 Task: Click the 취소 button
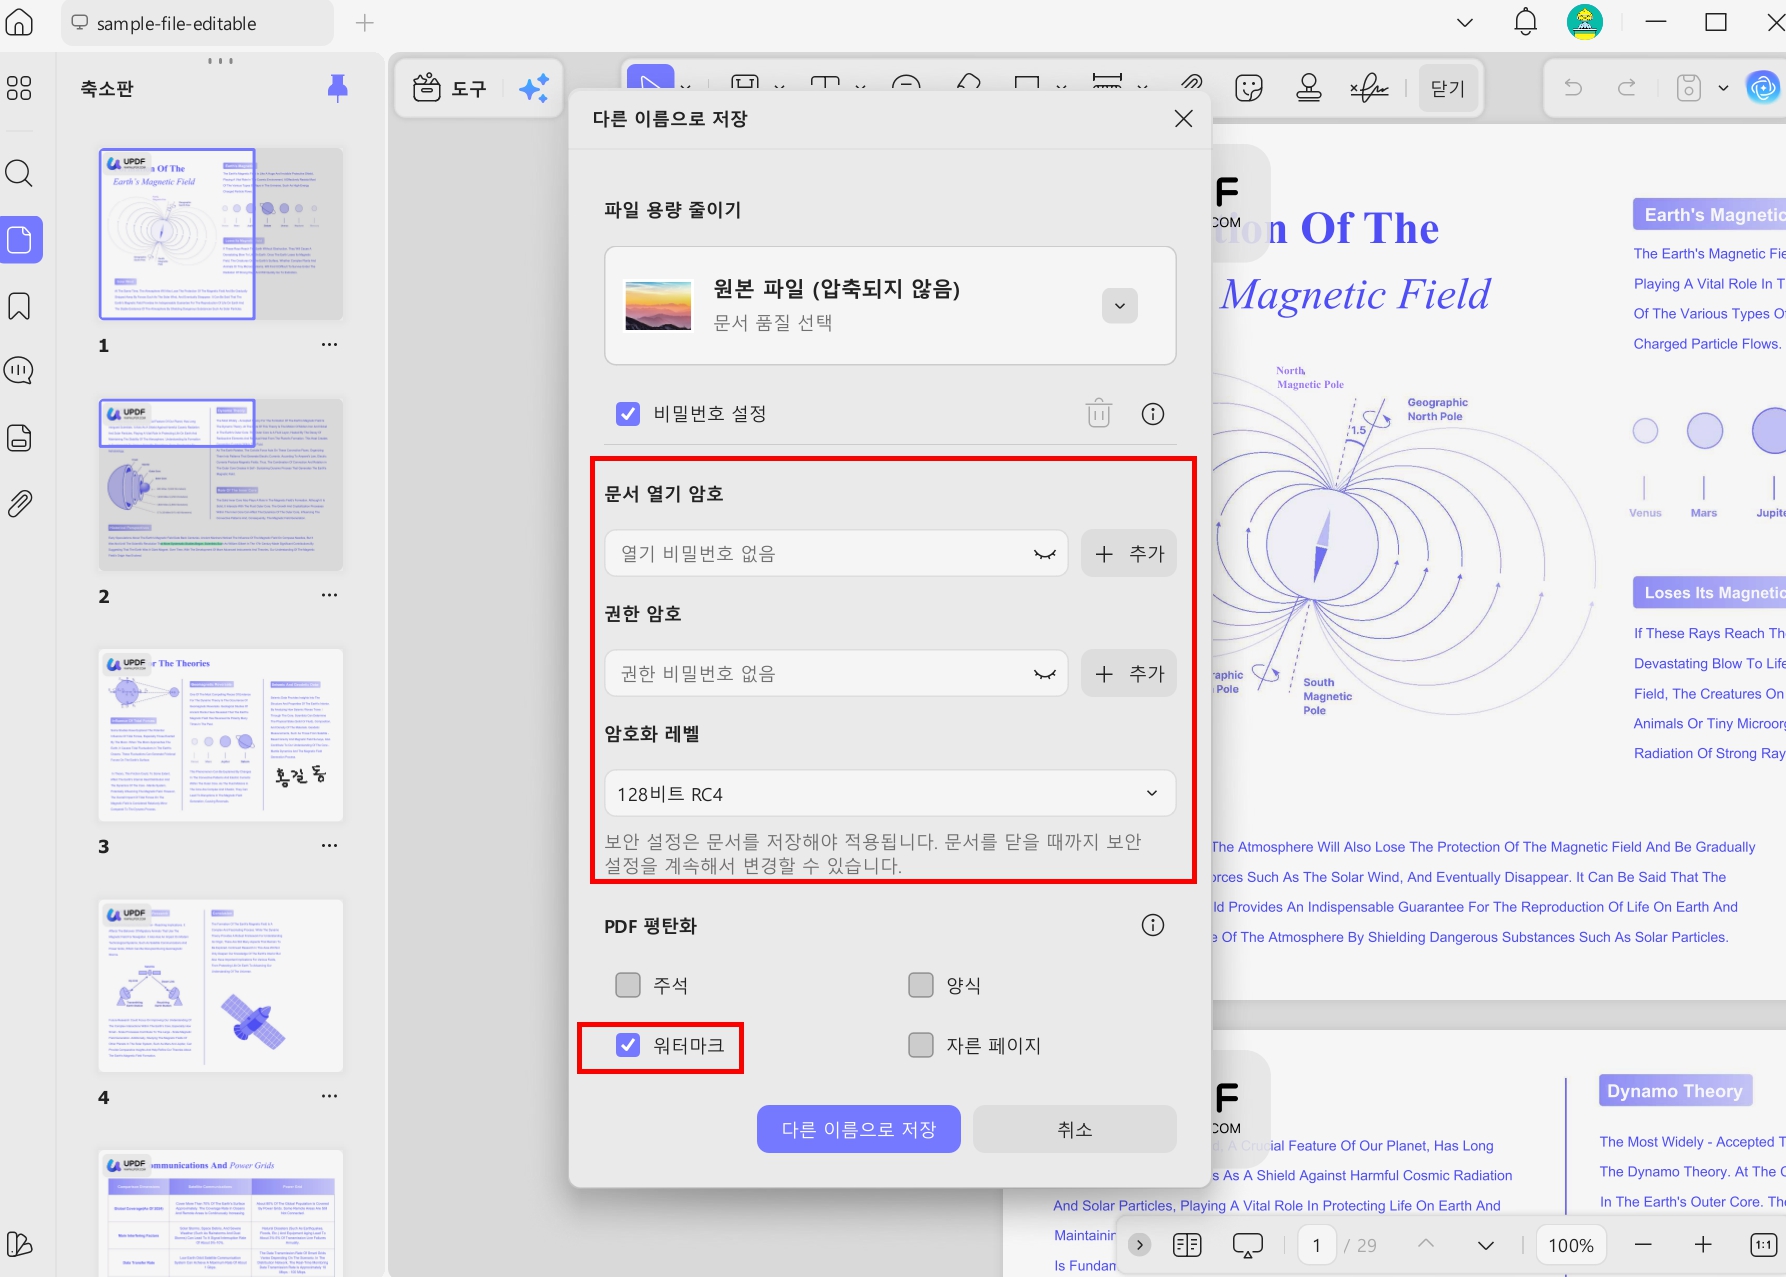click(1075, 1129)
